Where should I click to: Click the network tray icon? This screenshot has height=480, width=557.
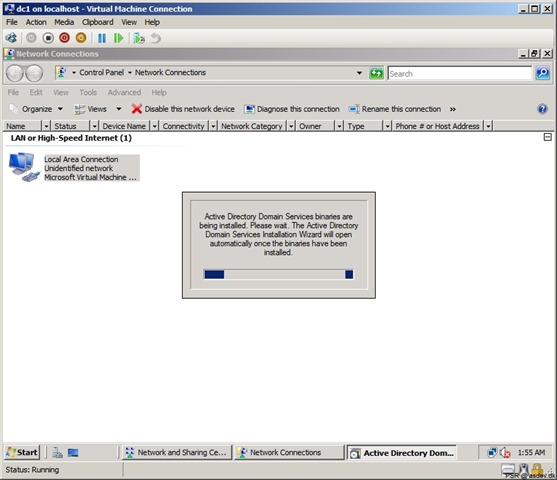coord(492,452)
